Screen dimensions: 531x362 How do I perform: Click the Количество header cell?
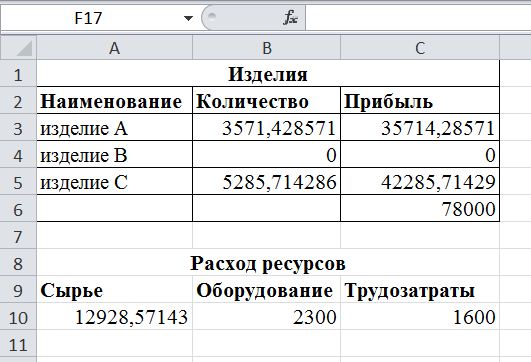point(267,101)
